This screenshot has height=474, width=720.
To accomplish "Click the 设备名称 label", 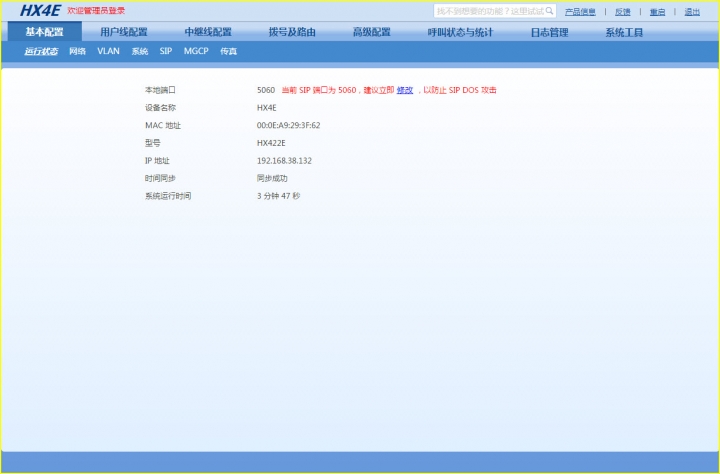I will point(160,108).
